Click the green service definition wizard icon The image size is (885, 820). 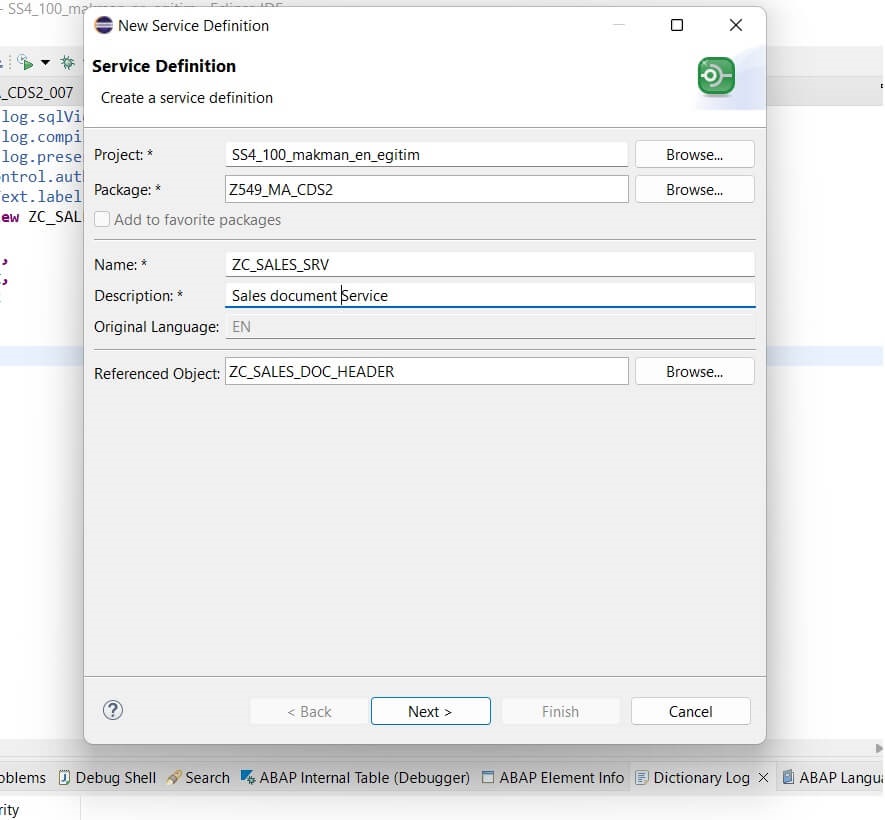point(716,76)
